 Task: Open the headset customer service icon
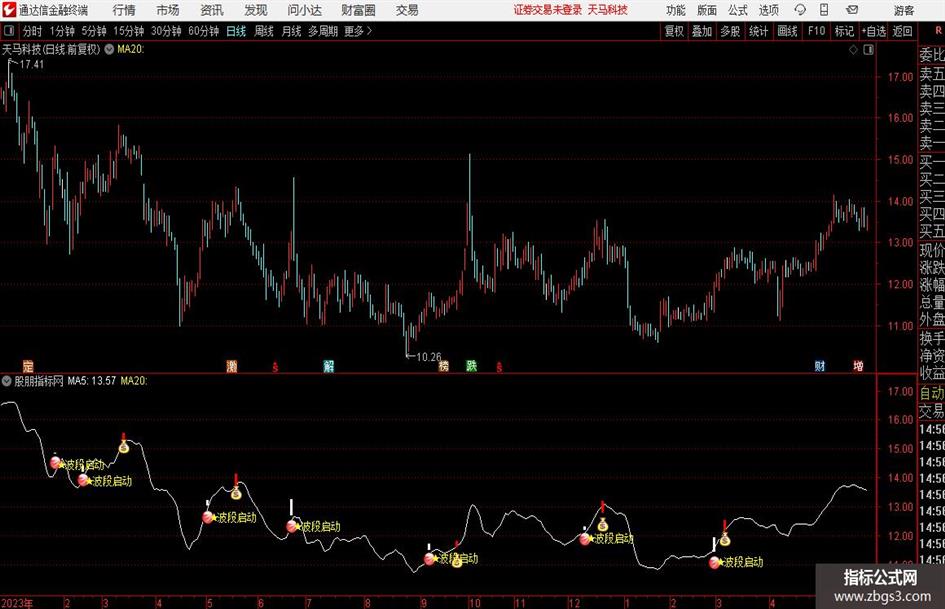800,10
